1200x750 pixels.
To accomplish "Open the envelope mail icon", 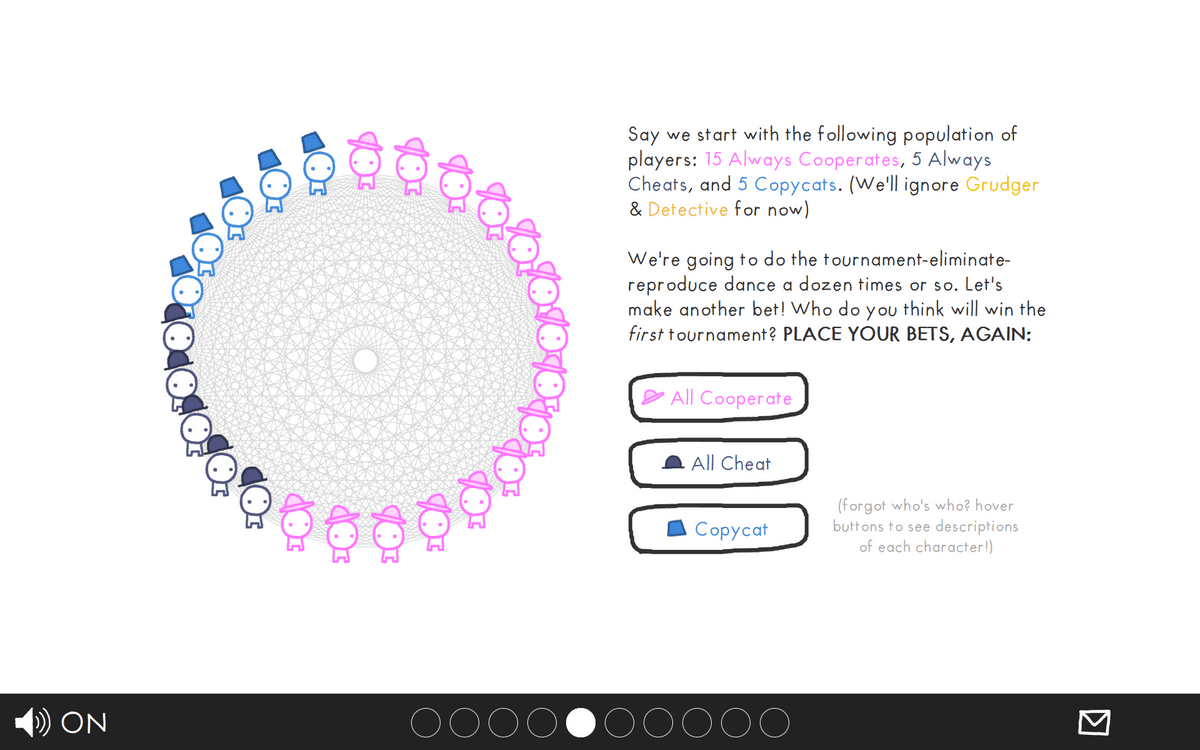I will [1094, 722].
